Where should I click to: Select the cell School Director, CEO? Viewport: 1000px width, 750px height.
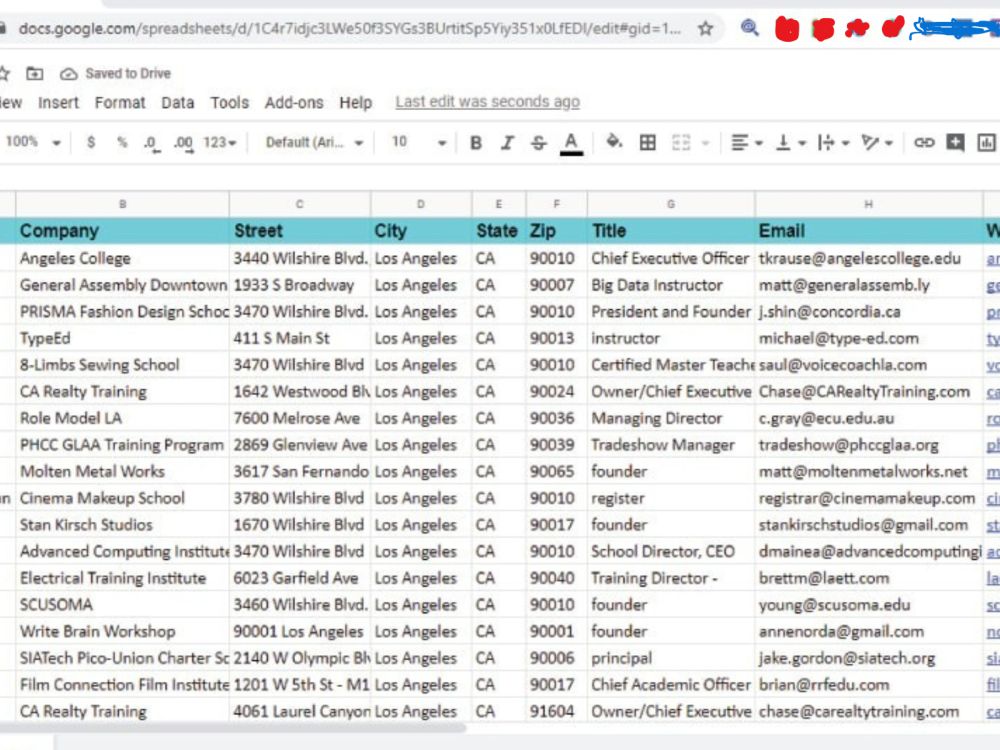671,552
